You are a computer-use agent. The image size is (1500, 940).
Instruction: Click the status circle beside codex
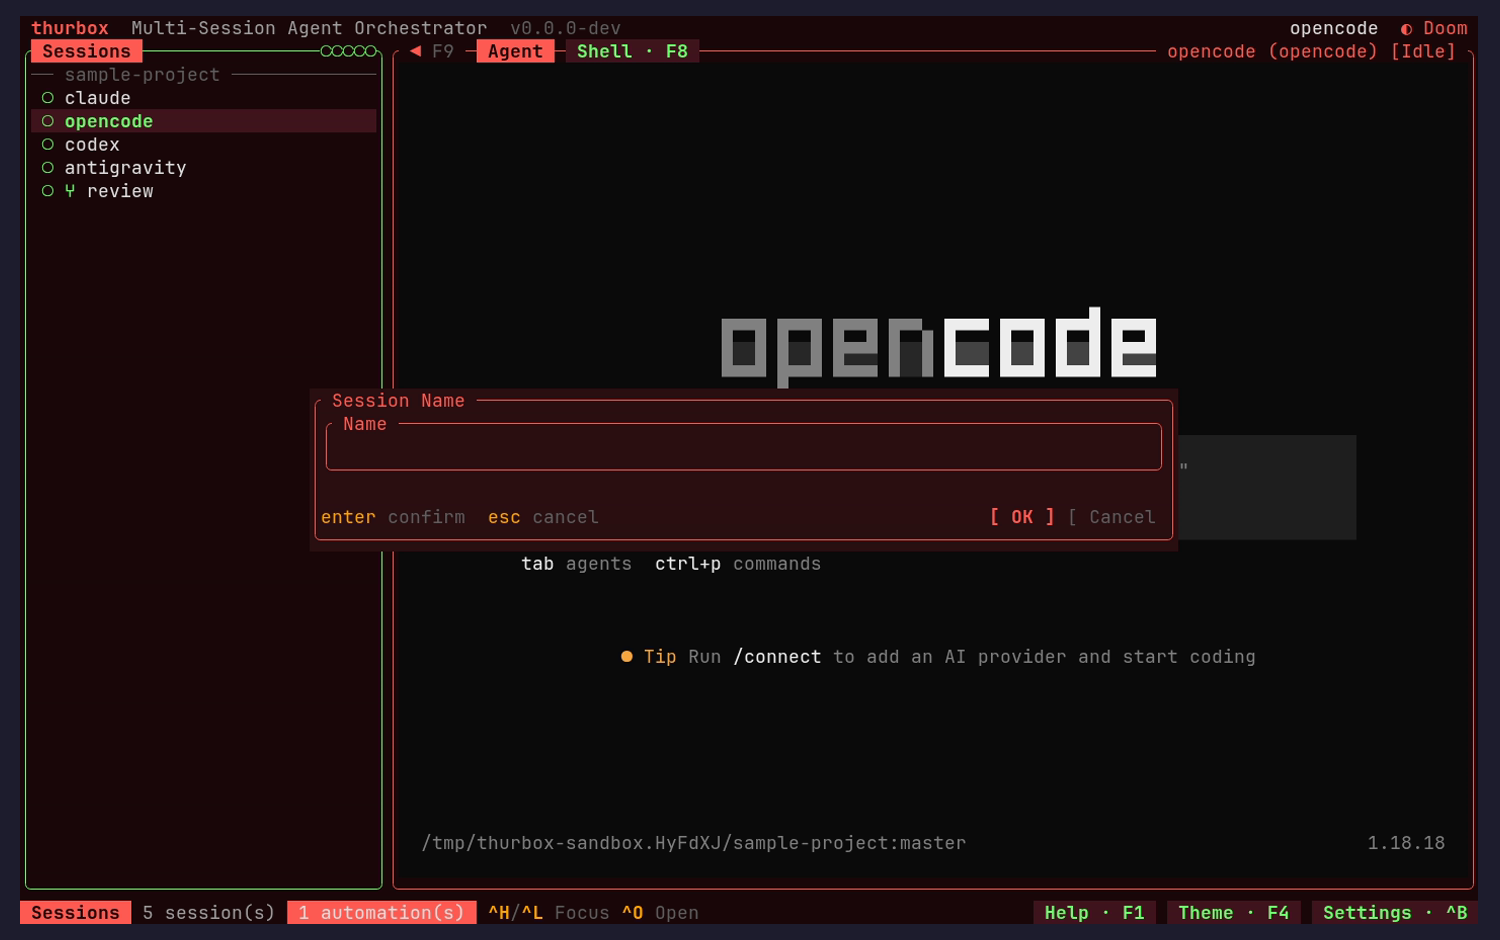48,145
